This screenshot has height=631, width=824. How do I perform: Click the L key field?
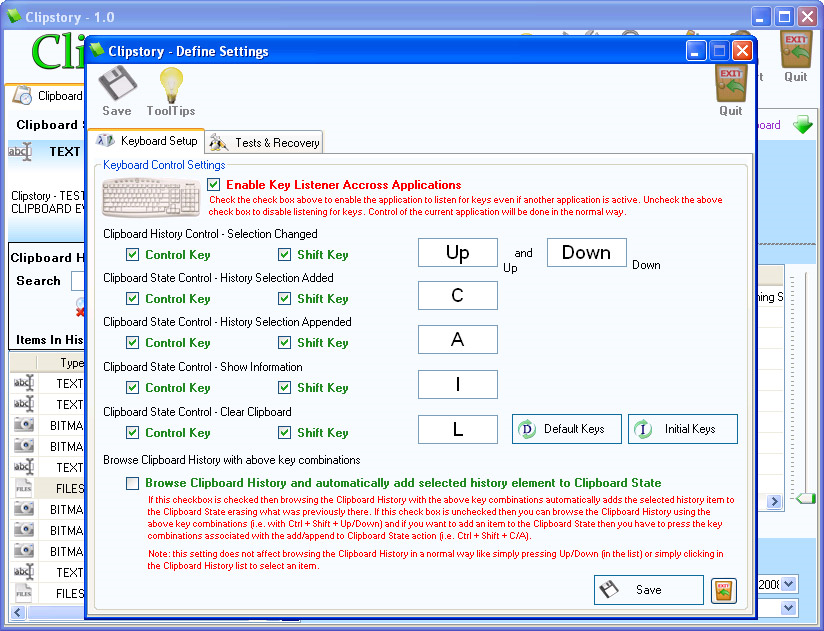tap(458, 429)
